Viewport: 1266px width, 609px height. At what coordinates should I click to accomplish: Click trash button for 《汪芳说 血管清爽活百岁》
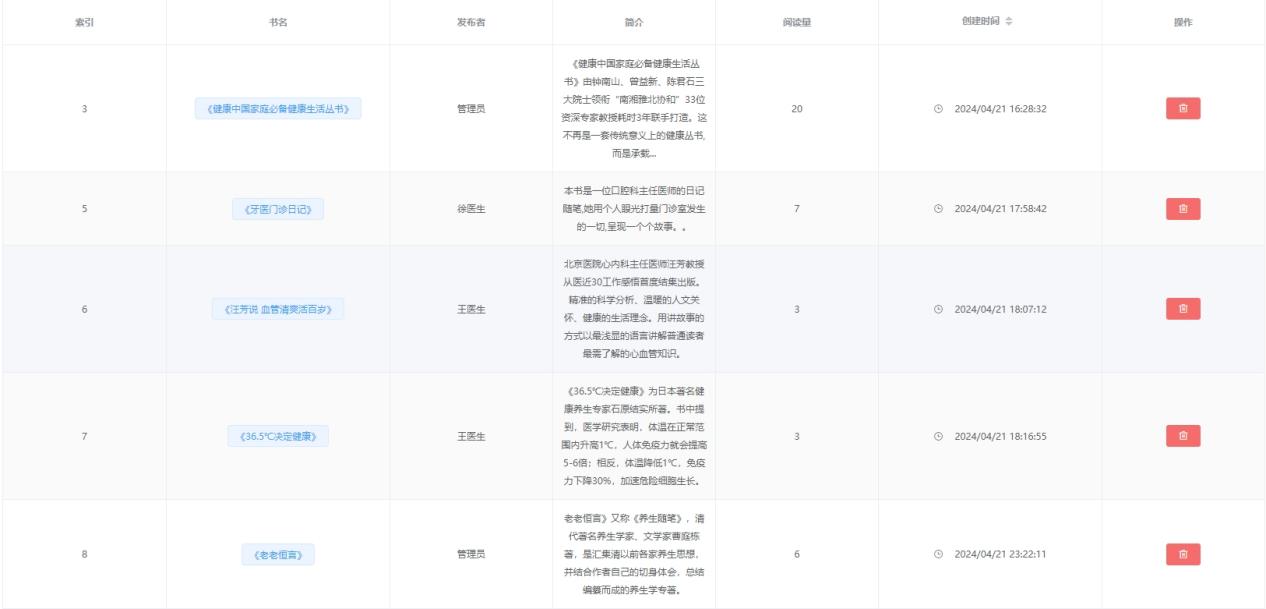click(1183, 309)
